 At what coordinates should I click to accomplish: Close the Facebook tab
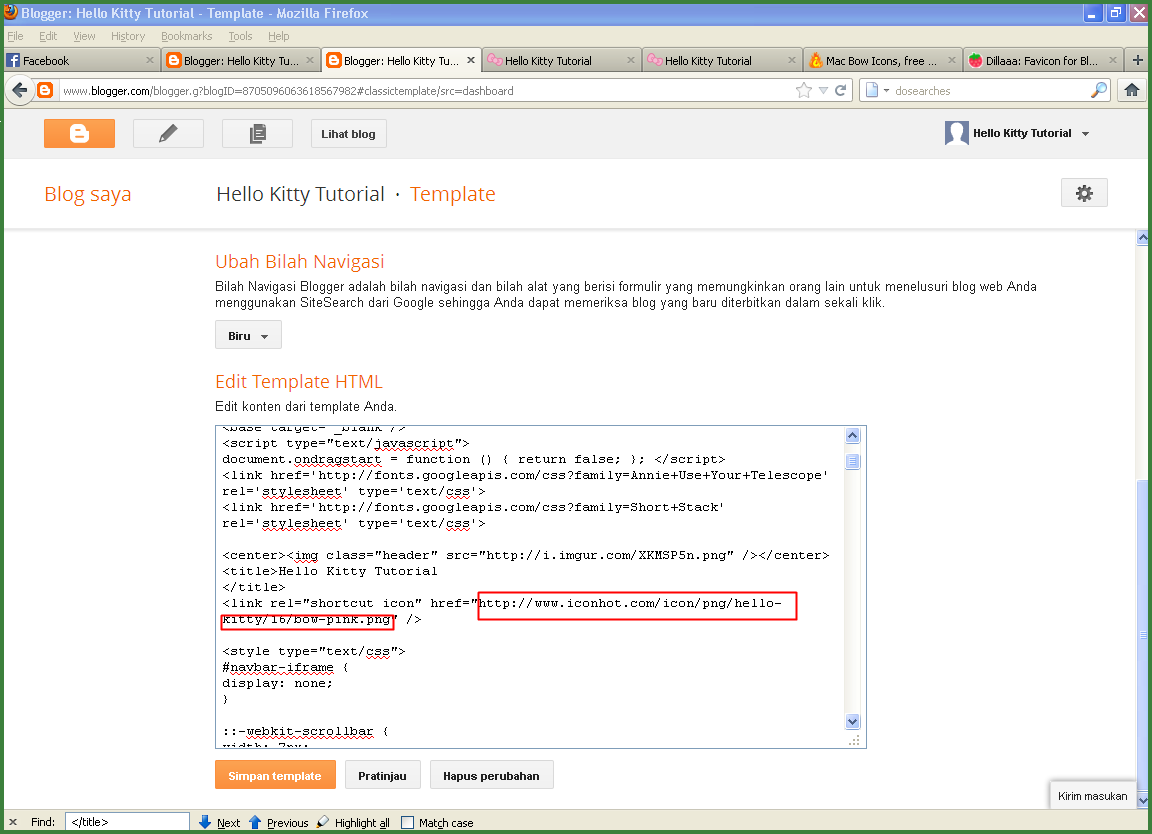tap(150, 60)
